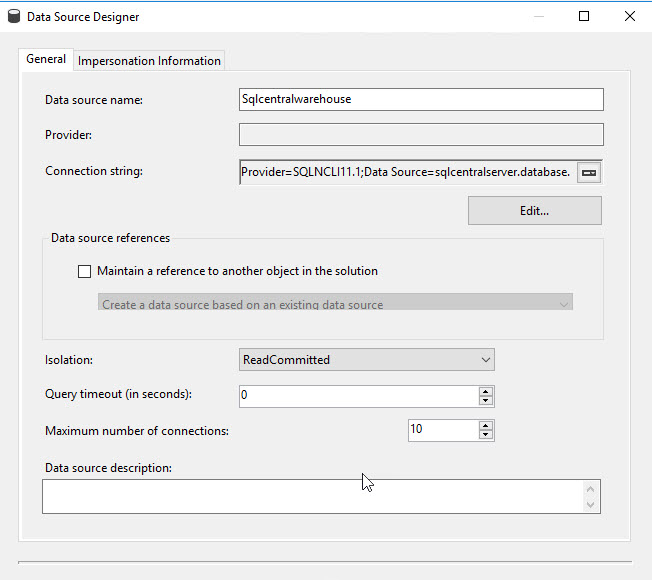Screen dimensions: 652x580
Task: Click the Maximum number of connections field
Action: pyautogui.click(x=441, y=430)
